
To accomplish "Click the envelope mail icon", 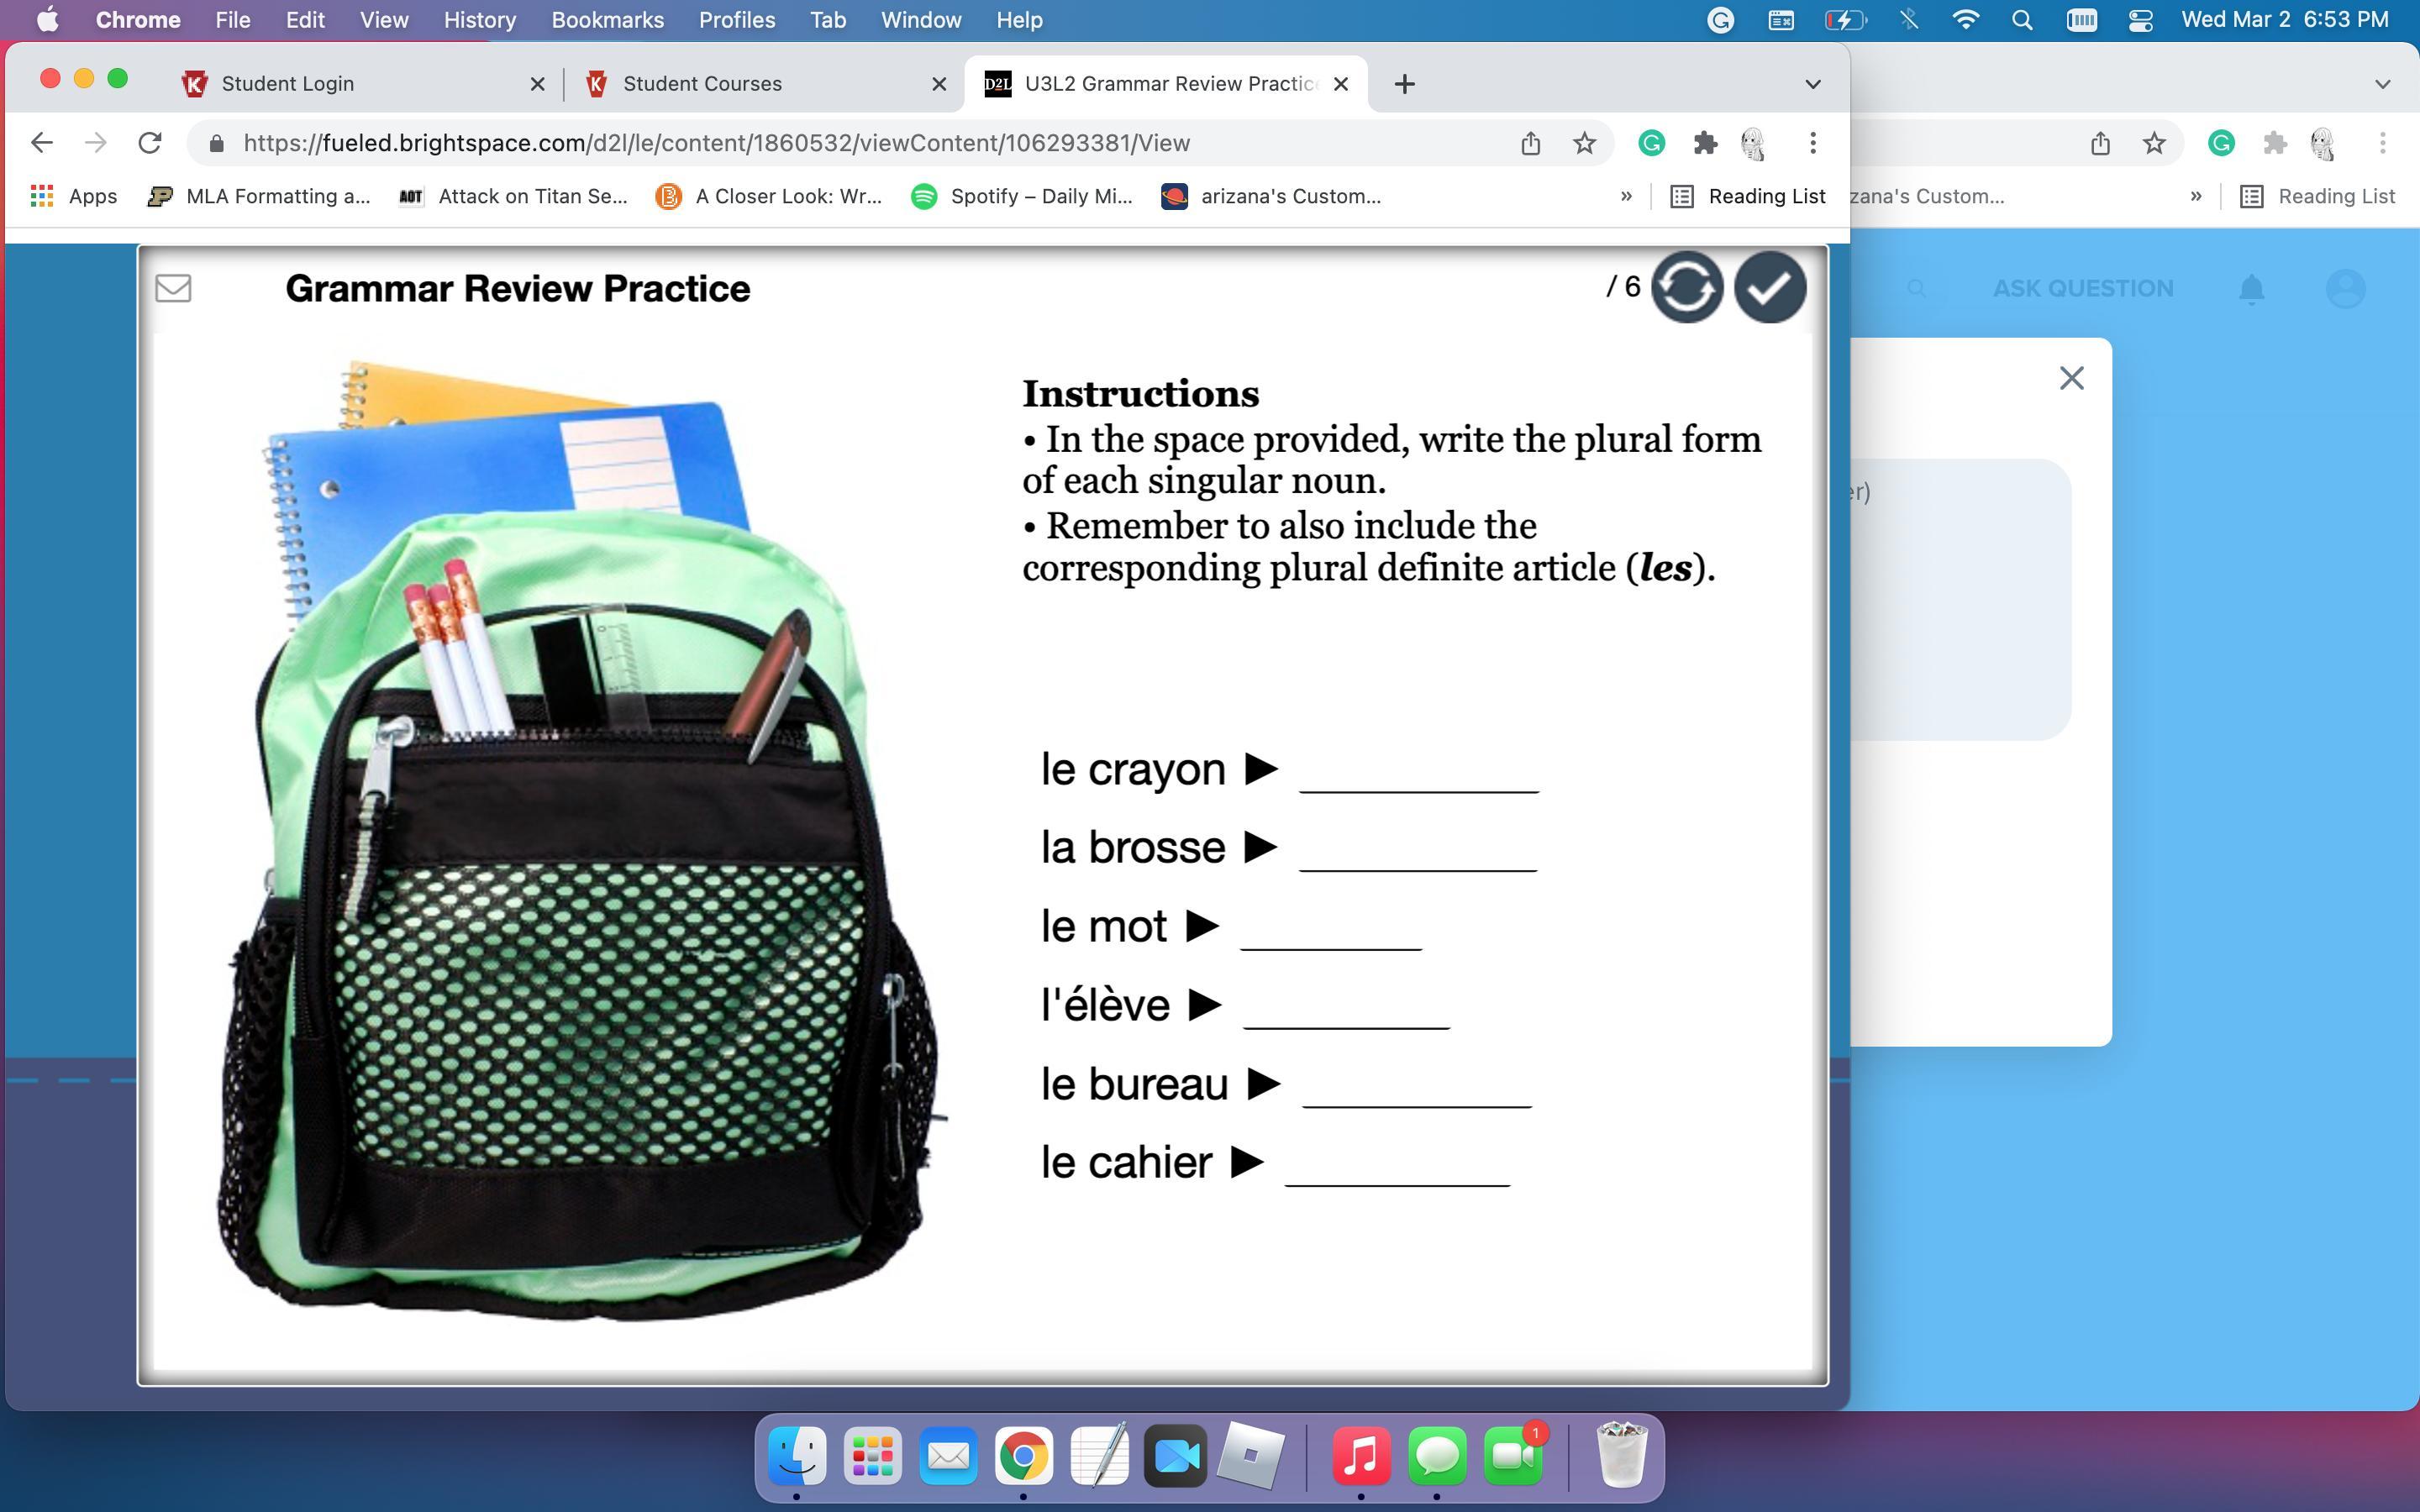I will point(173,288).
